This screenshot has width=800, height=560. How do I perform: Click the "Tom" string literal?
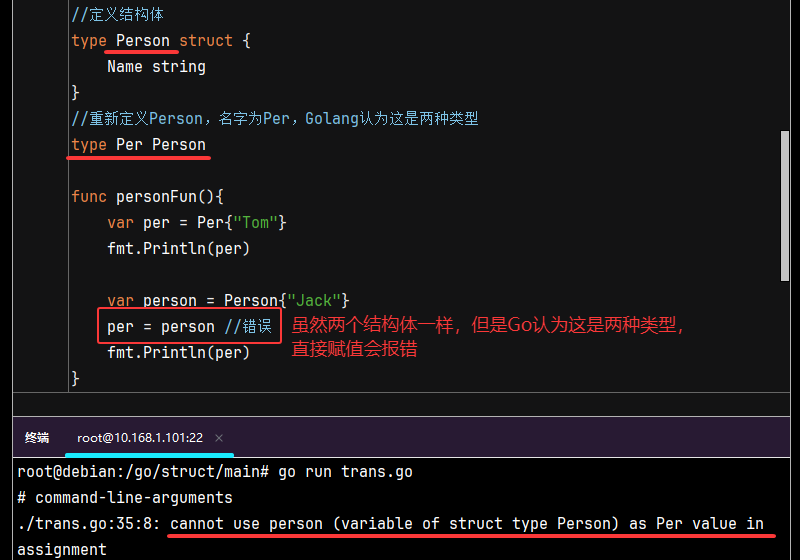pyautogui.click(x=259, y=222)
